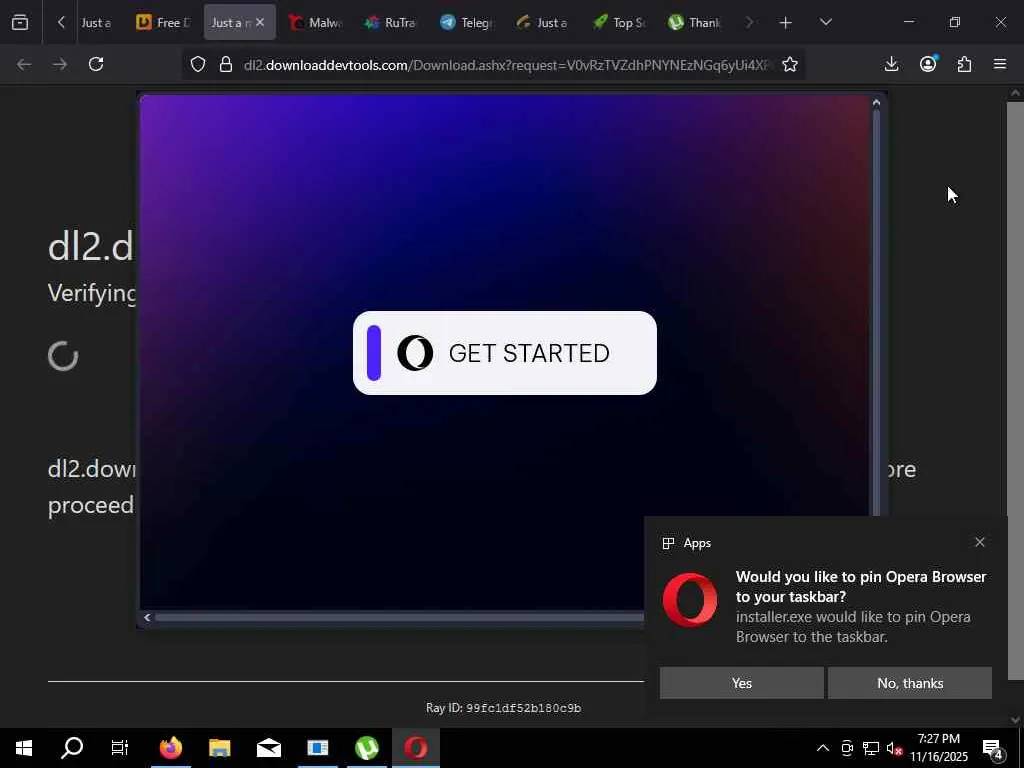Click the muted volume tray icon
Image resolution: width=1024 pixels, height=768 pixels.
[x=894, y=748]
